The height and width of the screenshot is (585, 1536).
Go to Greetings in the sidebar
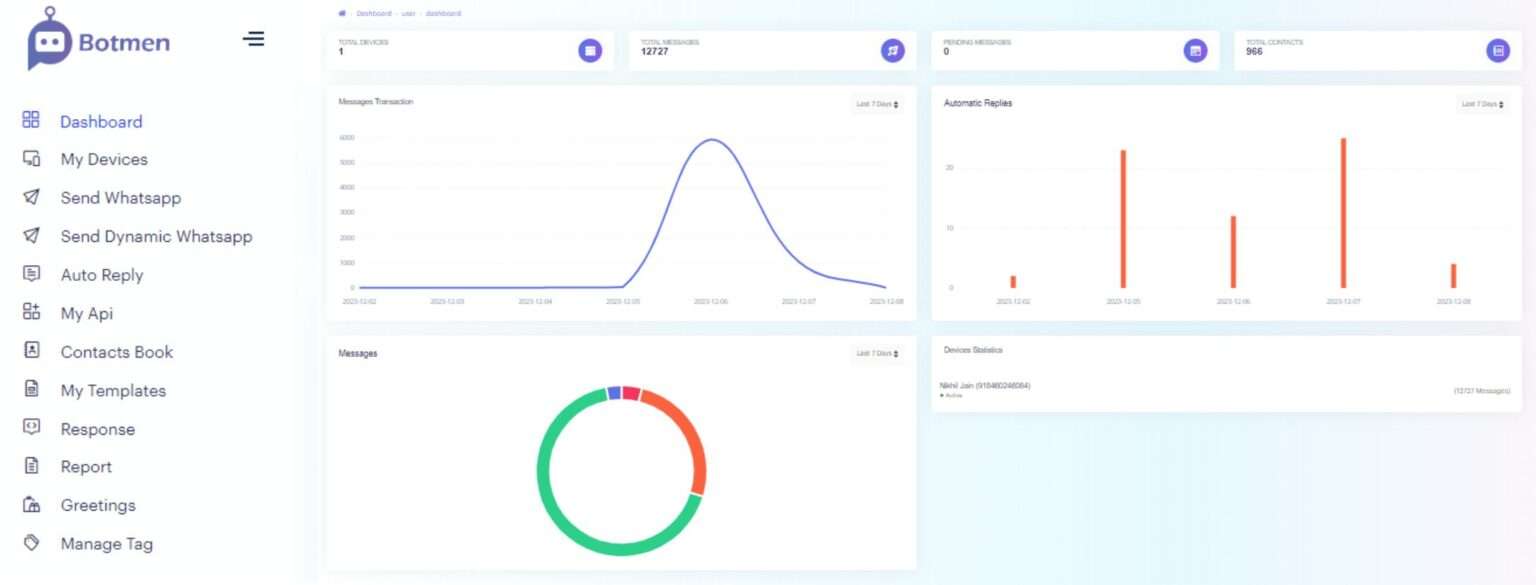[98, 505]
